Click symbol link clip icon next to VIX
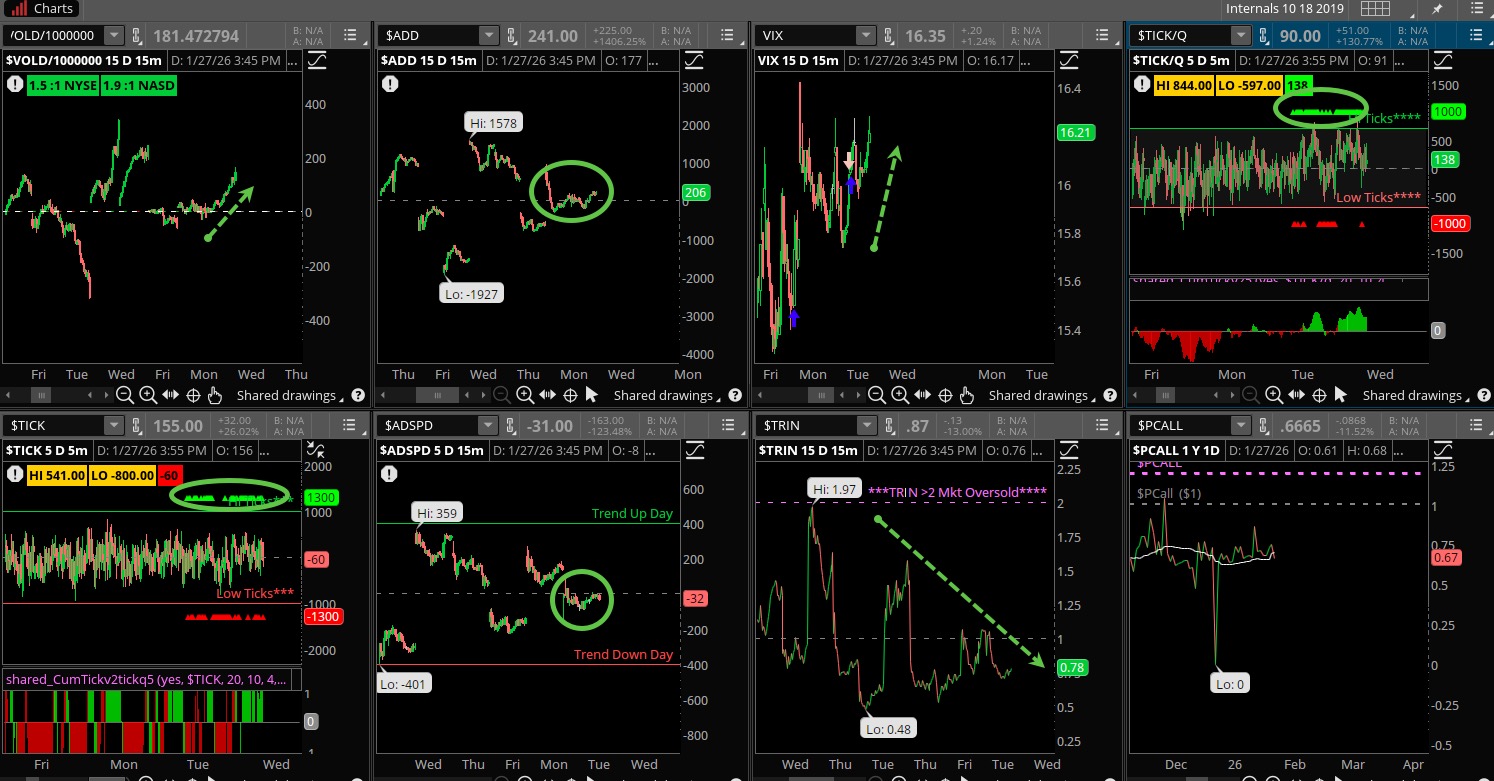Viewport: 1494px width, 781px height. (886, 36)
